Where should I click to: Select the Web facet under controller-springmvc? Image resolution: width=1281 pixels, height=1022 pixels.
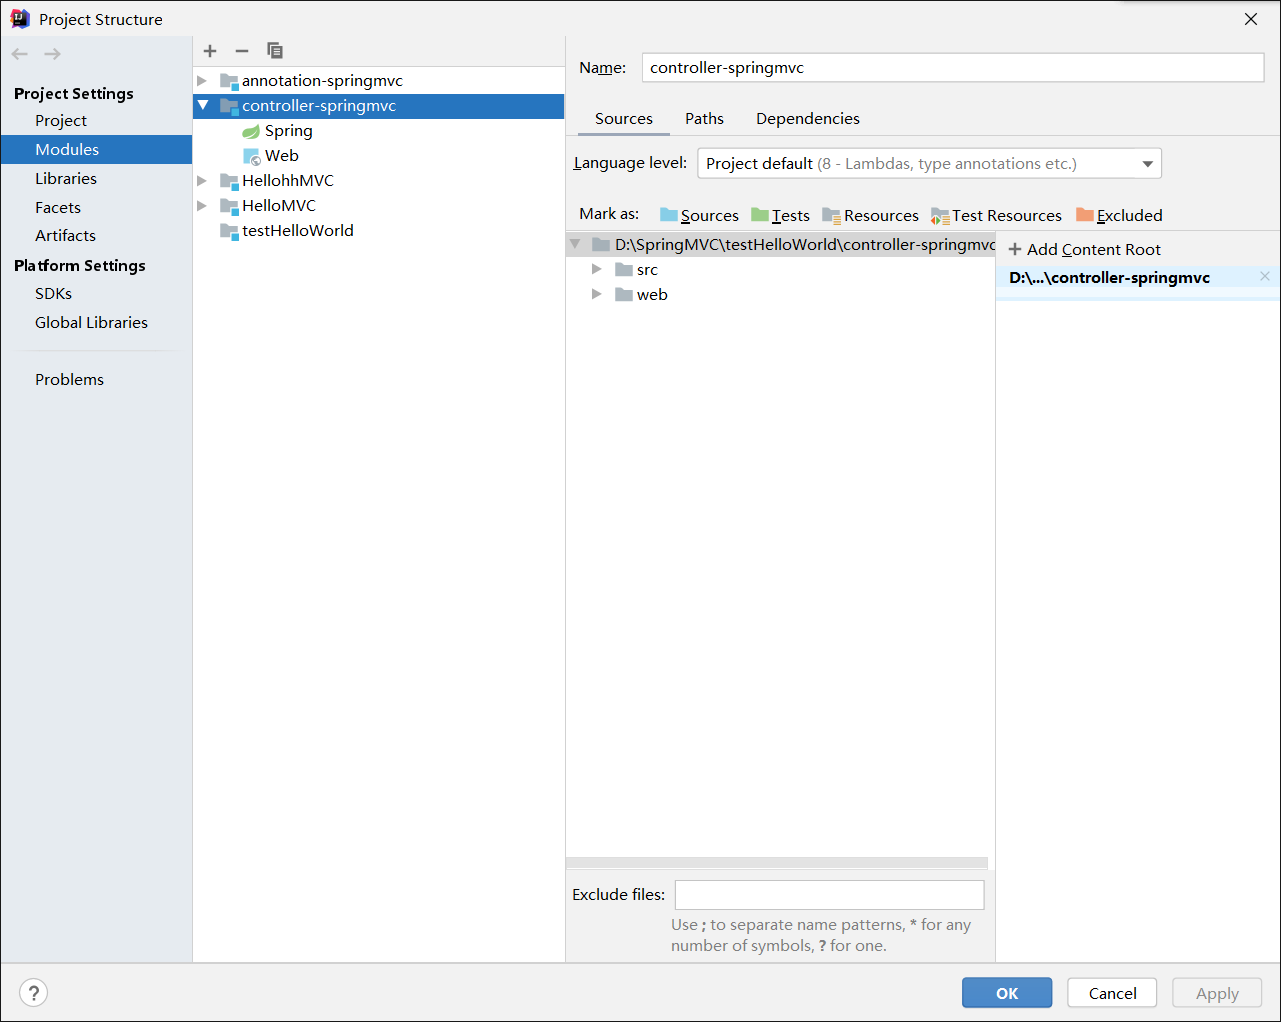click(283, 155)
